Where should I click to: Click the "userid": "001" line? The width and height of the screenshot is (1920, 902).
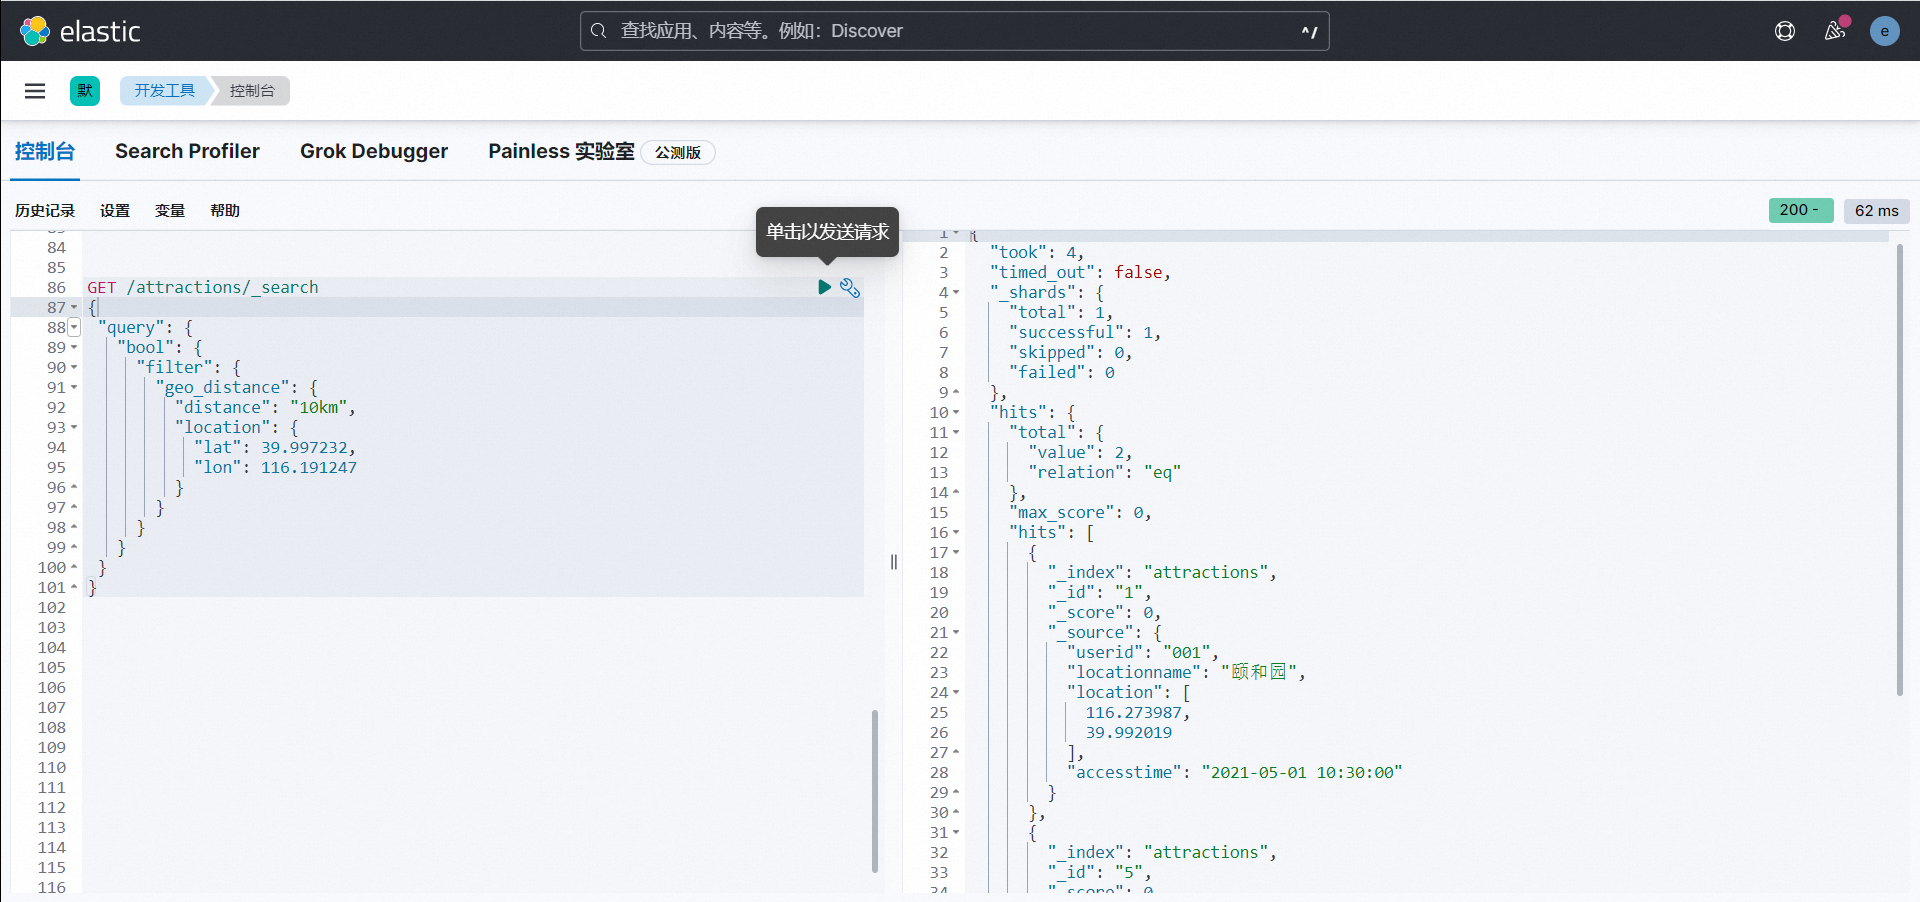click(1142, 652)
